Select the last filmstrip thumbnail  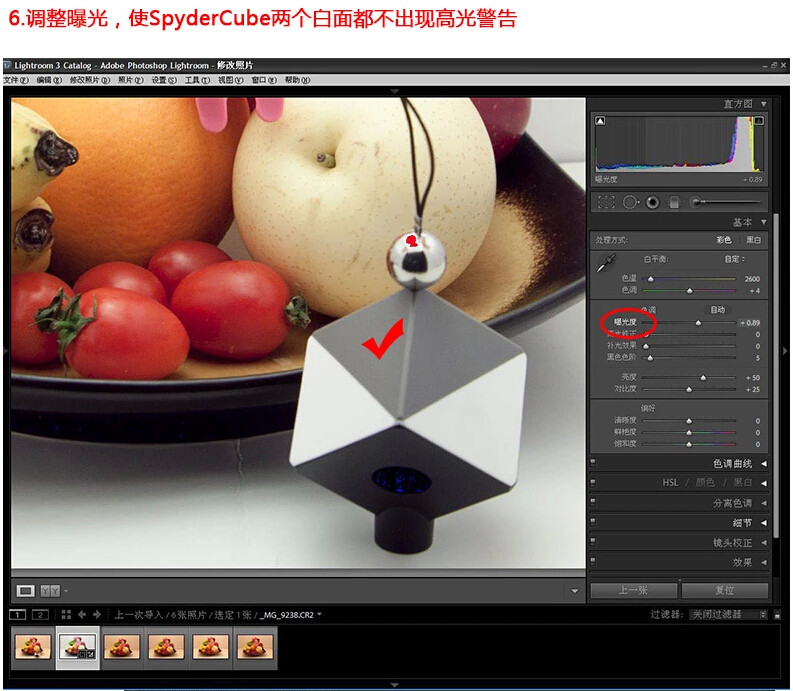[255, 647]
